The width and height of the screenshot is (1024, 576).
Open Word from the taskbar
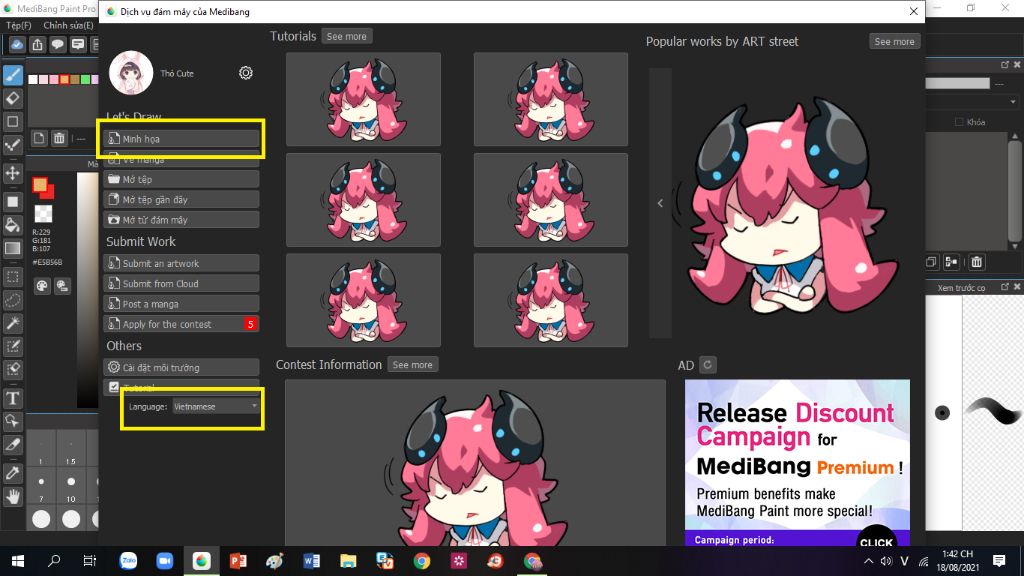312,561
